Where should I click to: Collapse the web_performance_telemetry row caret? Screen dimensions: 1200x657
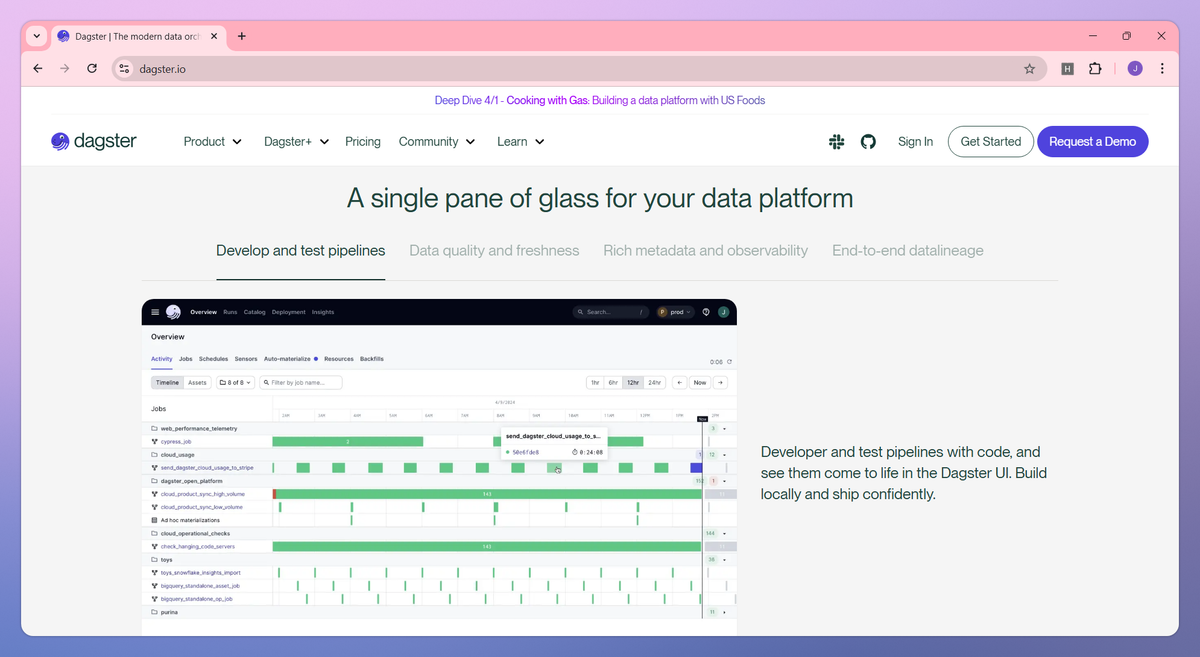pyautogui.click(x=724, y=428)
